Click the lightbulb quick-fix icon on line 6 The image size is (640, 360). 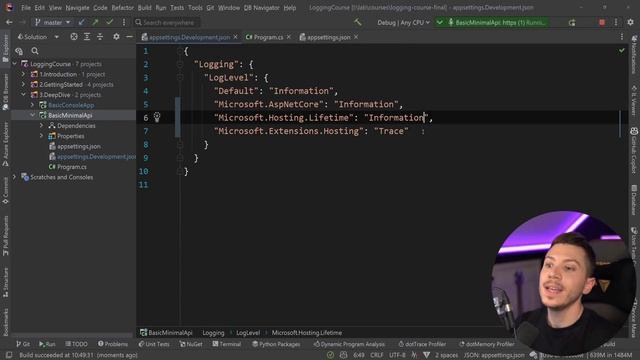157,118
